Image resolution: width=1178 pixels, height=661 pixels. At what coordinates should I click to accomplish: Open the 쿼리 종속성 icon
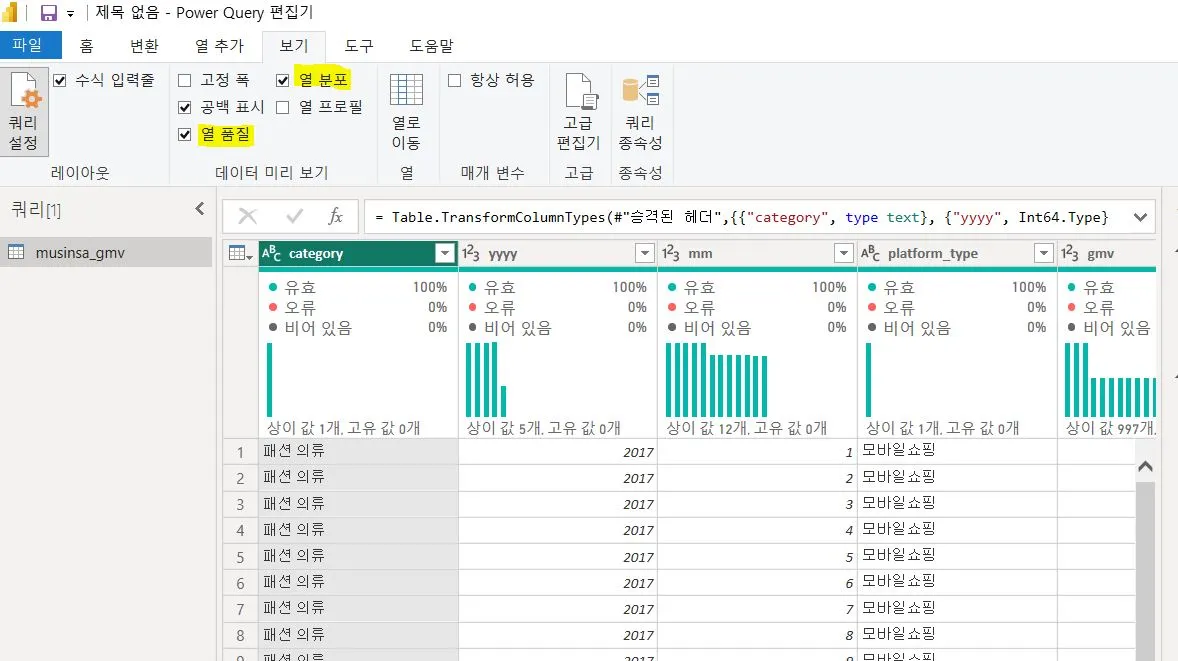641,90
